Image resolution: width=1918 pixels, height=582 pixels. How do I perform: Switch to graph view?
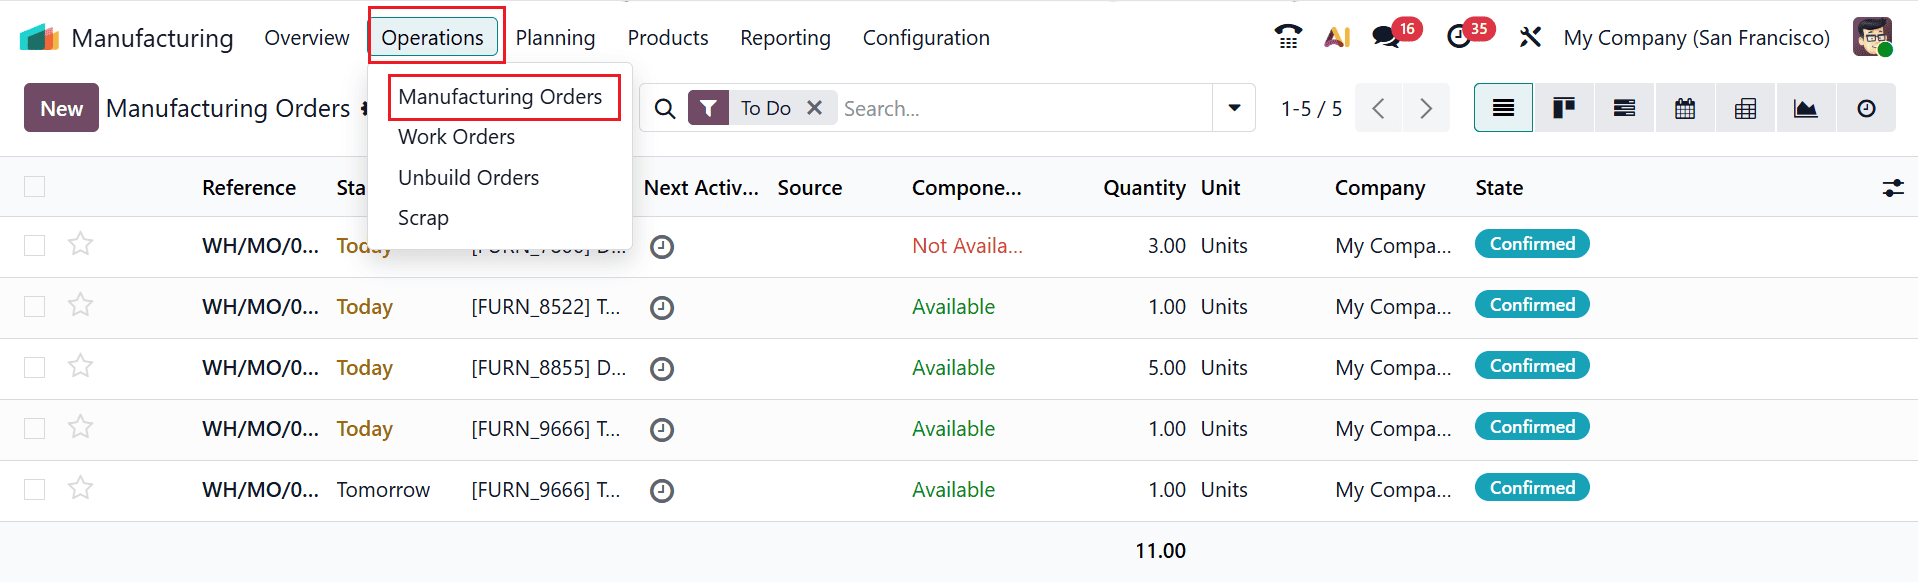pyautogui.click(x=1806, y=108)
